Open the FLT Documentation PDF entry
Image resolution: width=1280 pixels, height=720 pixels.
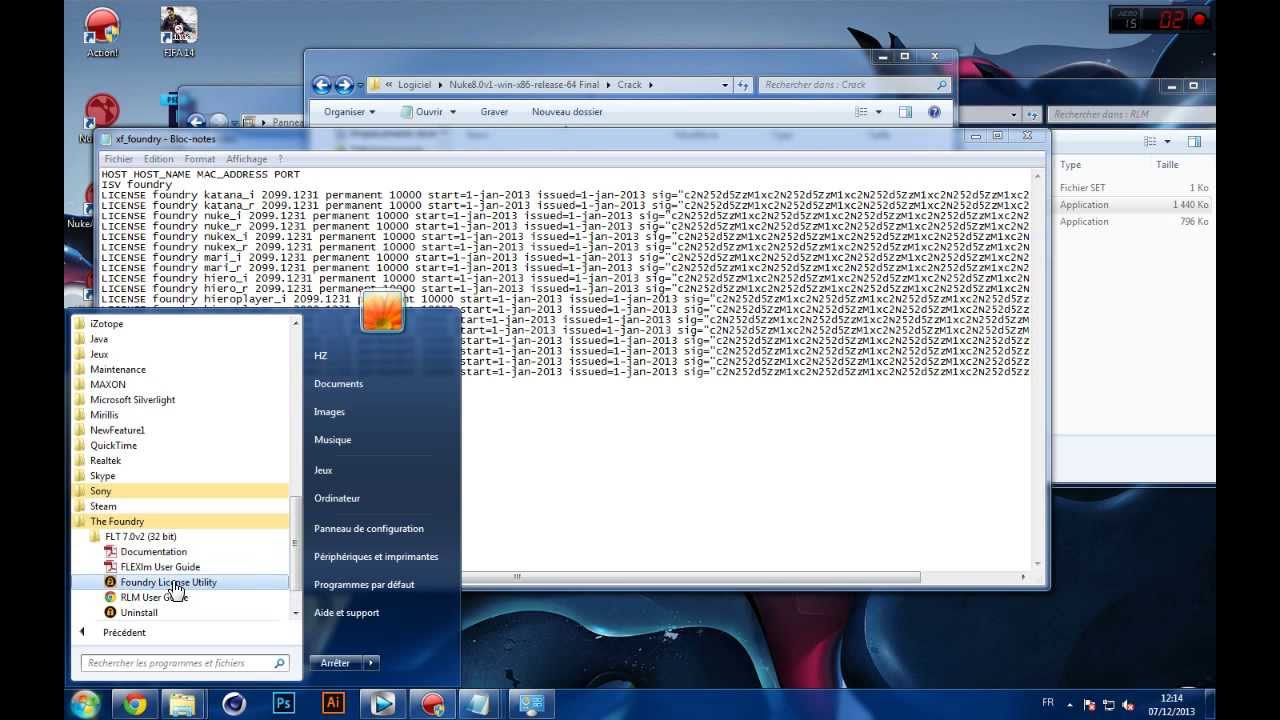(153, 552)
